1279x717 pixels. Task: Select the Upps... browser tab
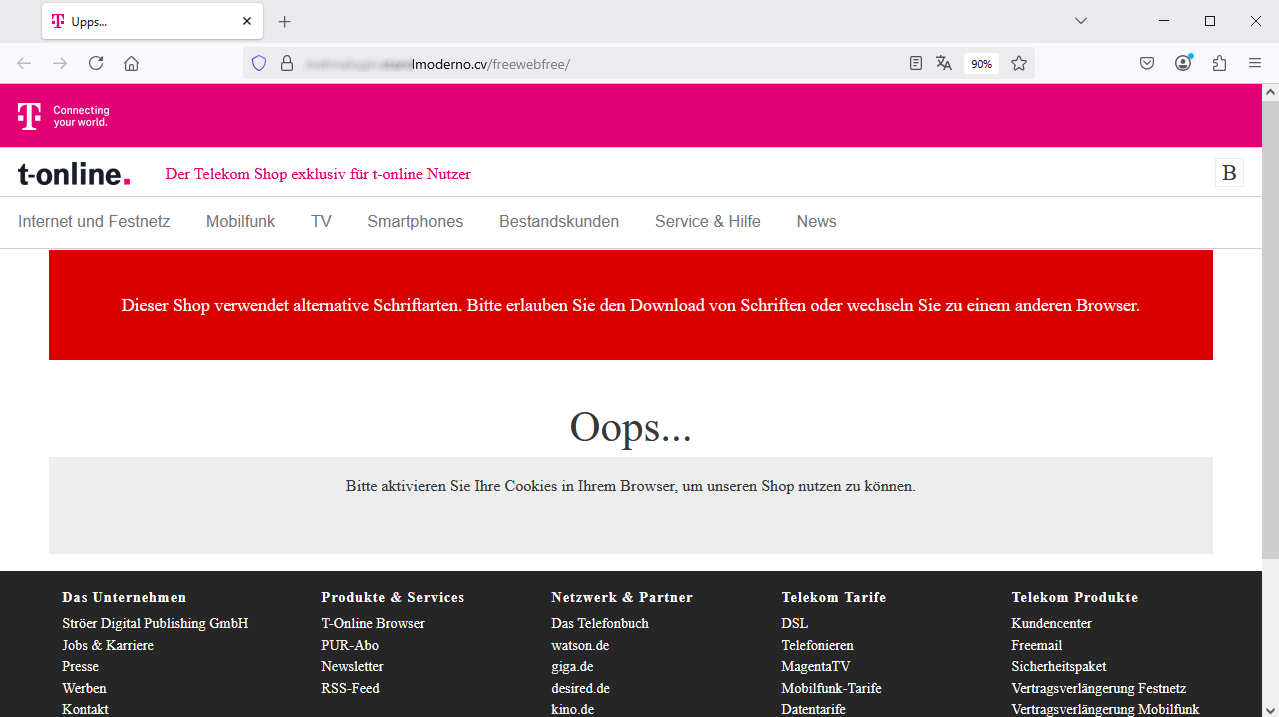pyautogui.click(x=152, y=21)
